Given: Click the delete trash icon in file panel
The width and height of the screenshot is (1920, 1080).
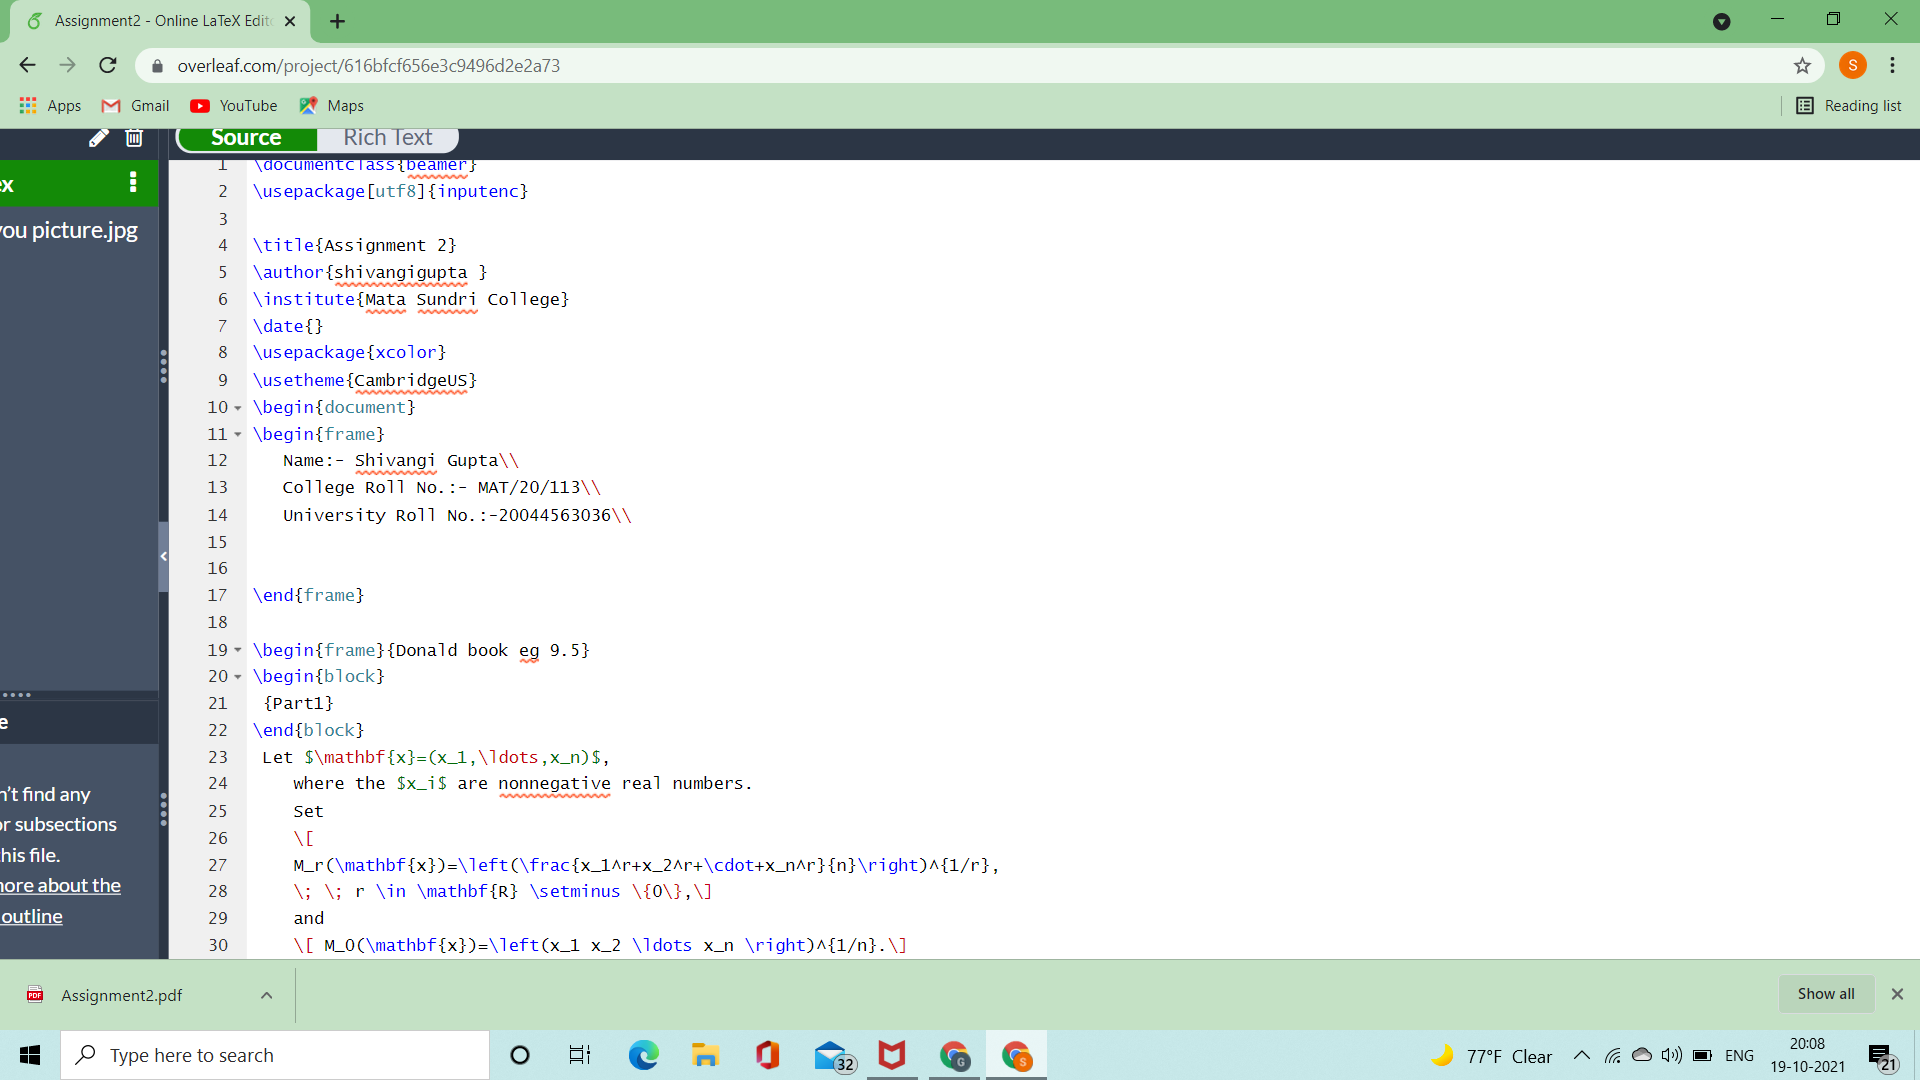Looking at the screenshot, I should click(x=134, y=138).
